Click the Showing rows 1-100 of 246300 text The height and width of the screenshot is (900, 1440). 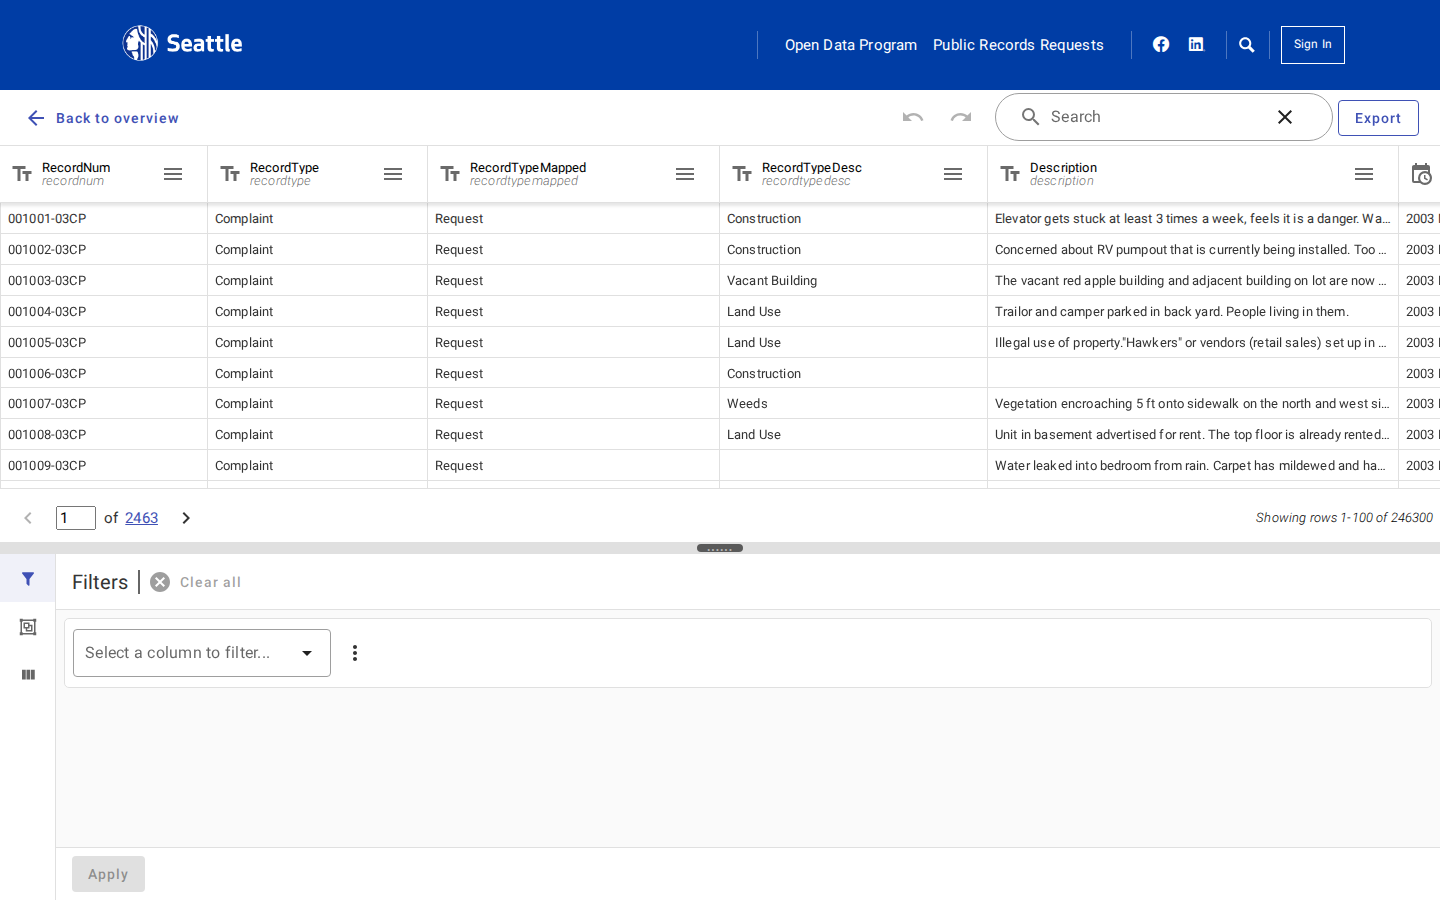coord(1344,518)
